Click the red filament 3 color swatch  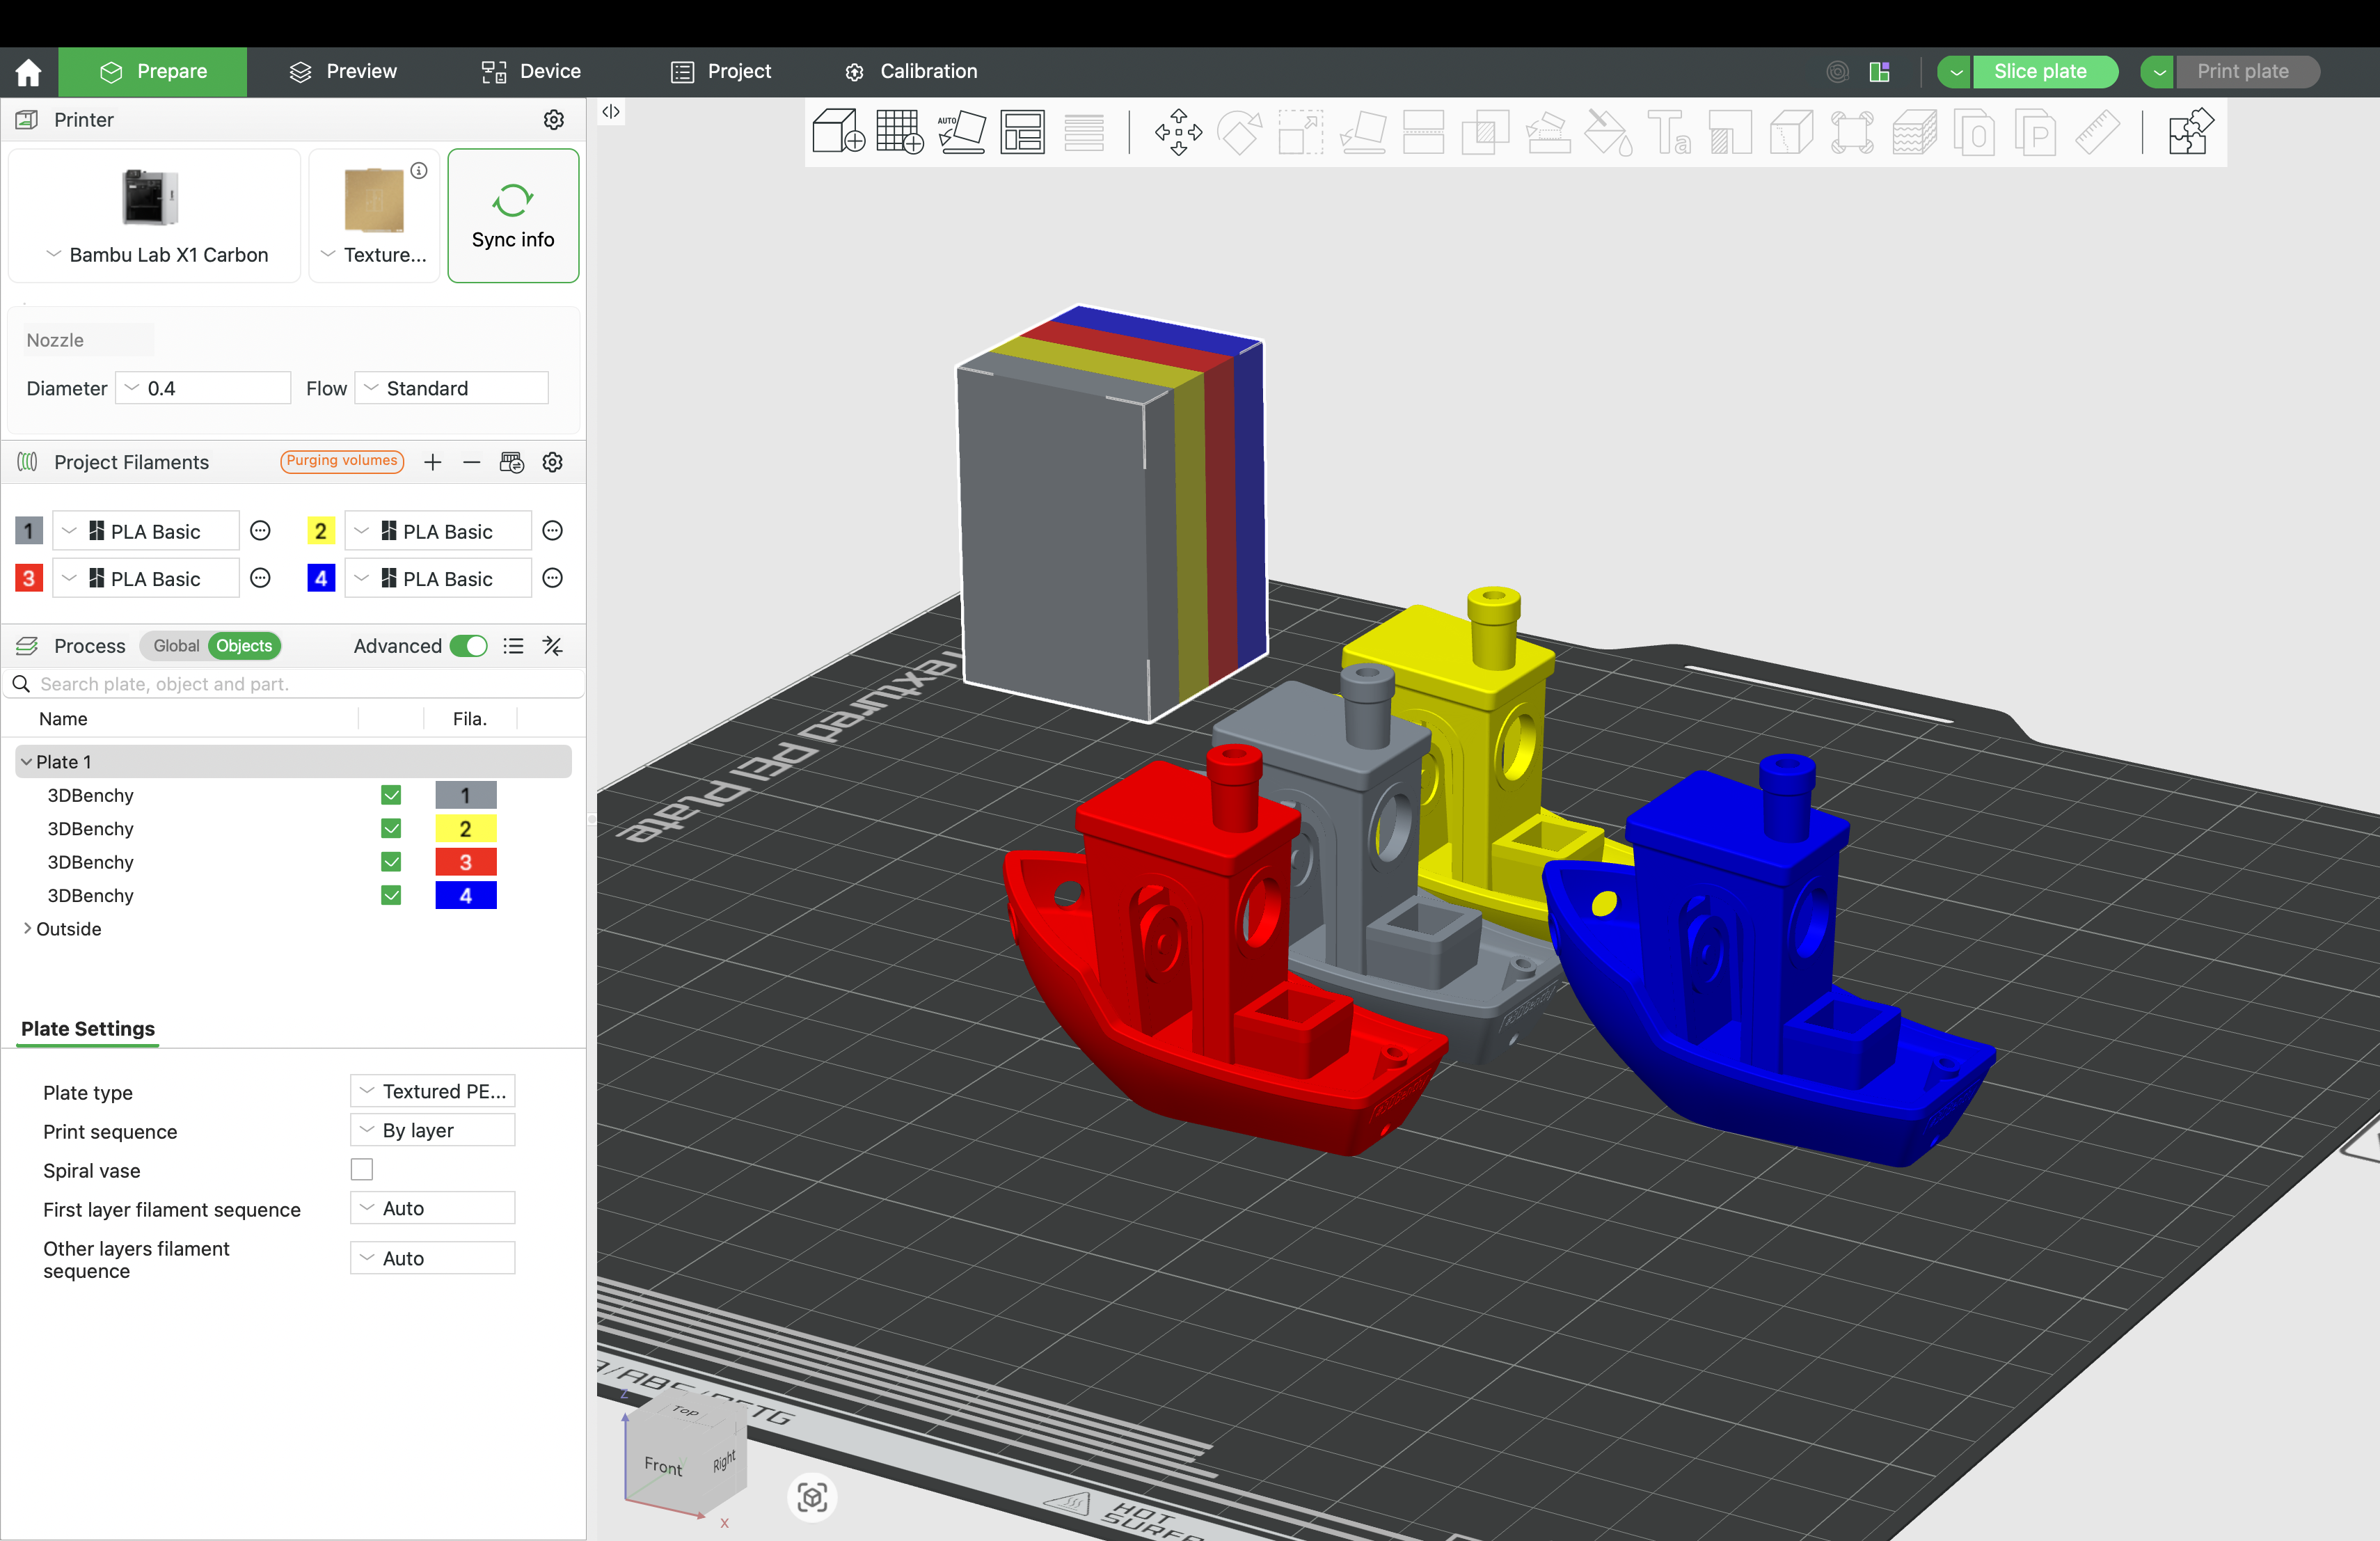click(x=29, y=578)
